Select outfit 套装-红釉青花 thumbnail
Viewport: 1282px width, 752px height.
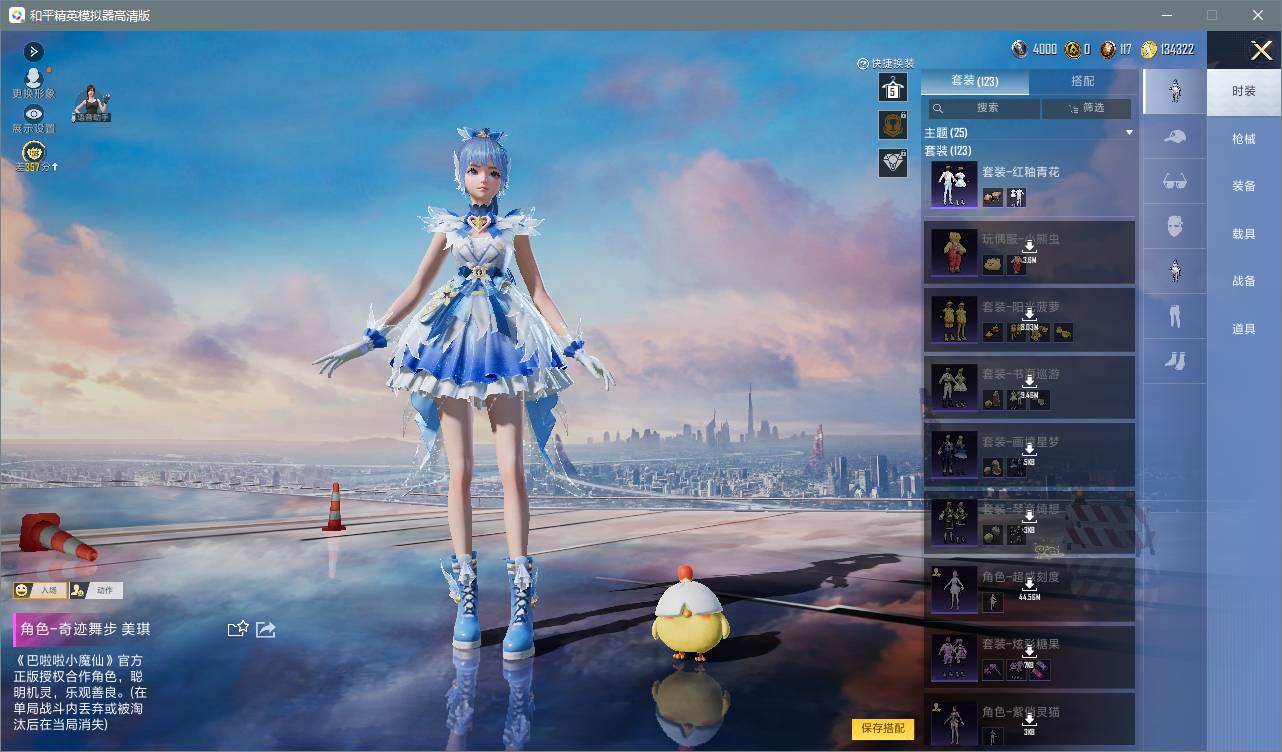954,185
